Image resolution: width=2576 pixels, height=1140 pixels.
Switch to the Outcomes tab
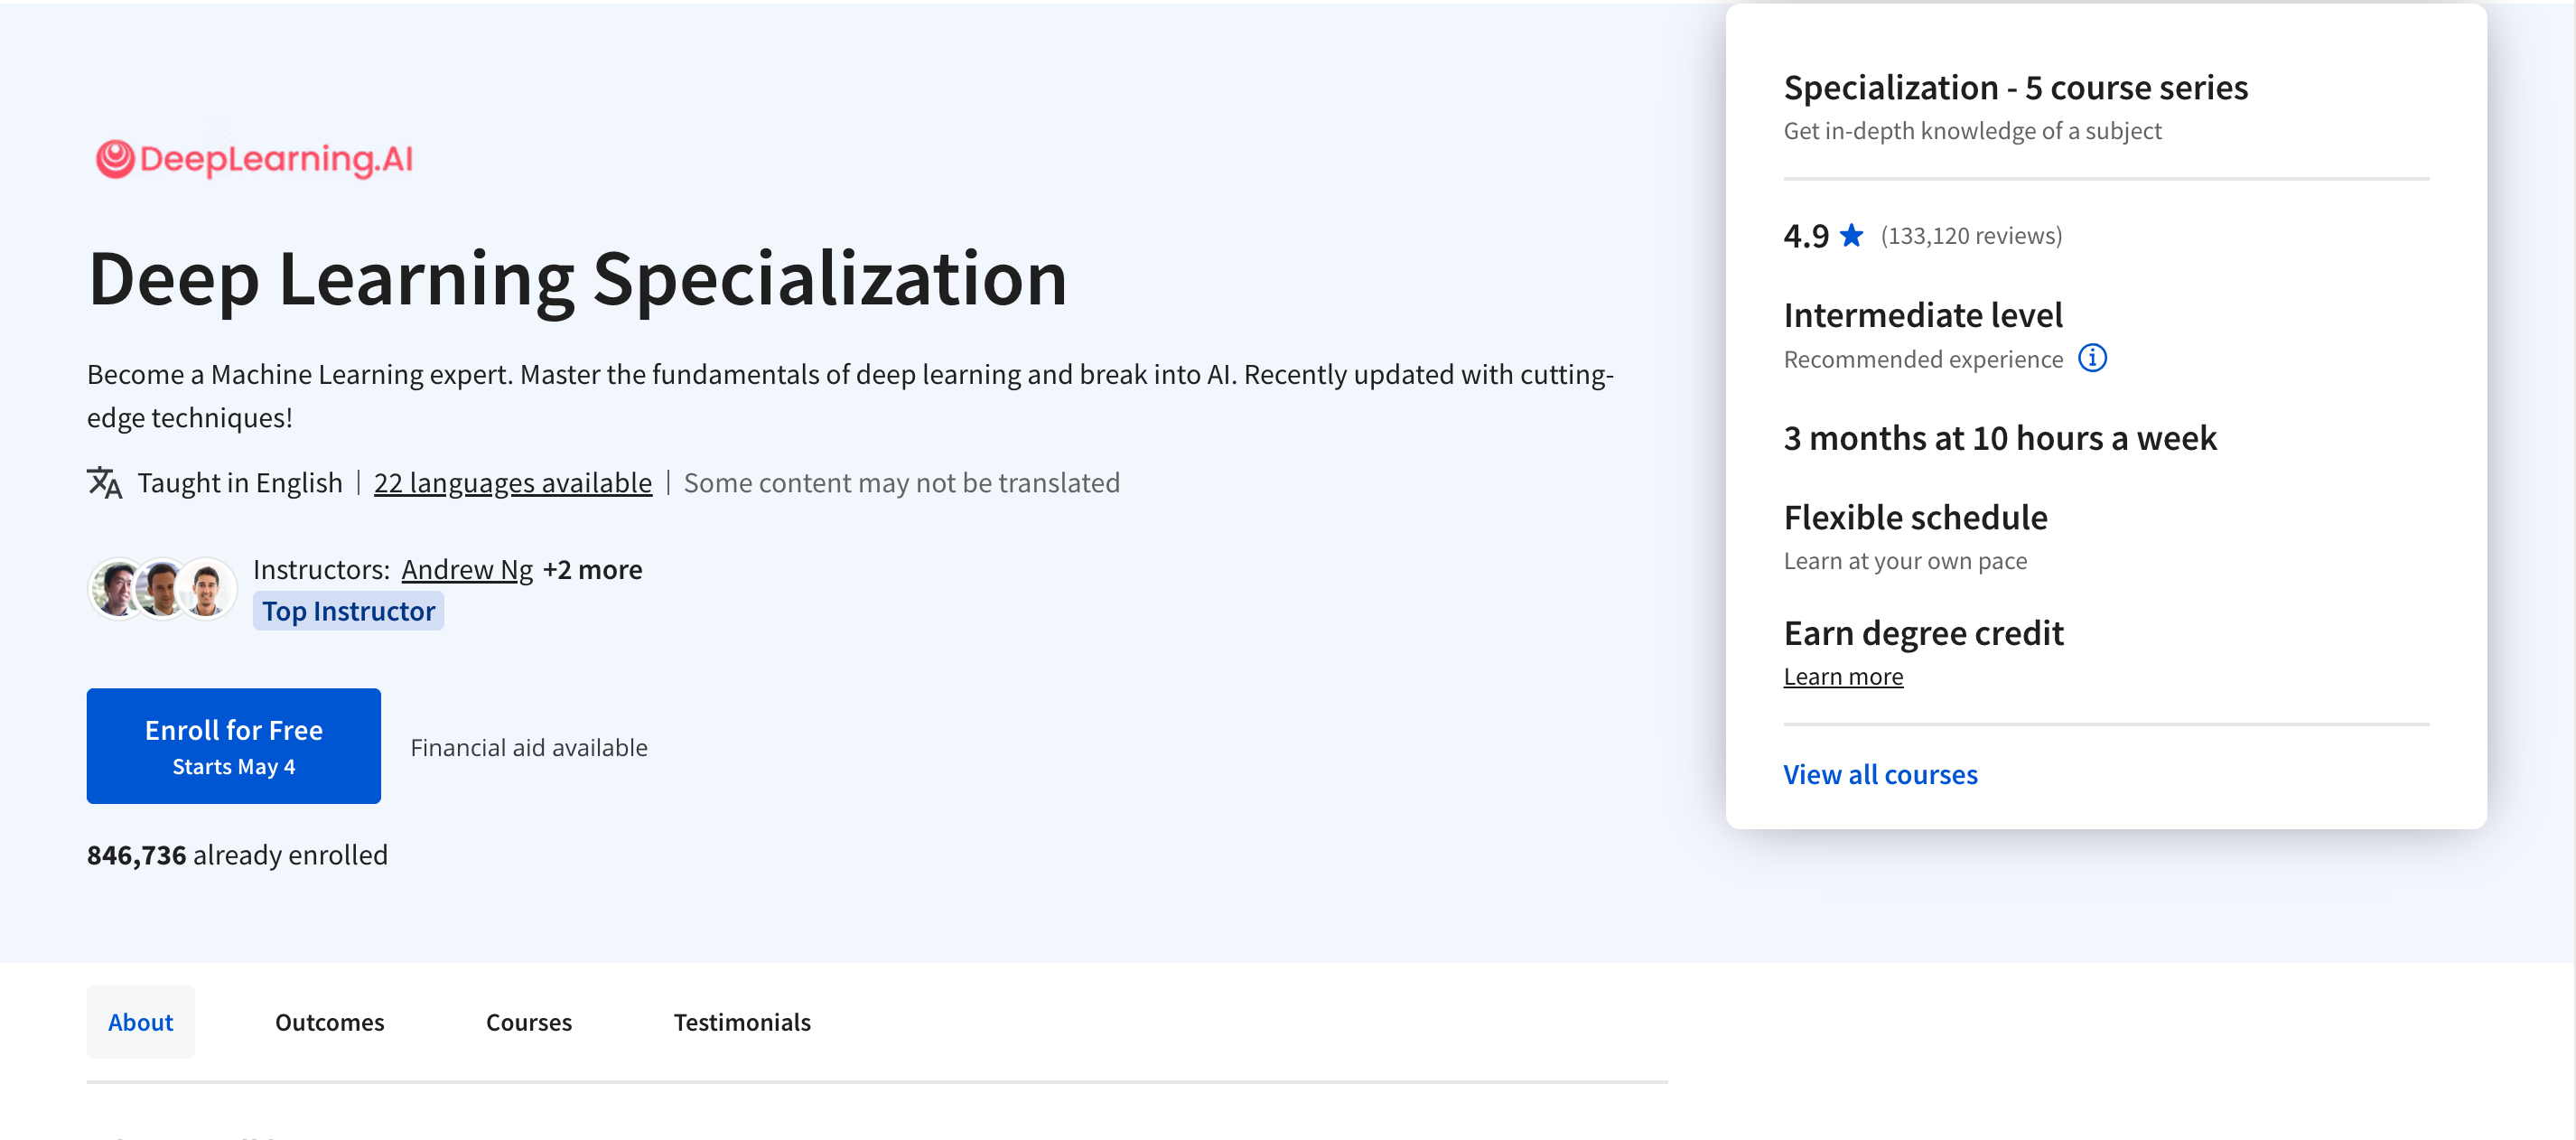(330, 1022)
